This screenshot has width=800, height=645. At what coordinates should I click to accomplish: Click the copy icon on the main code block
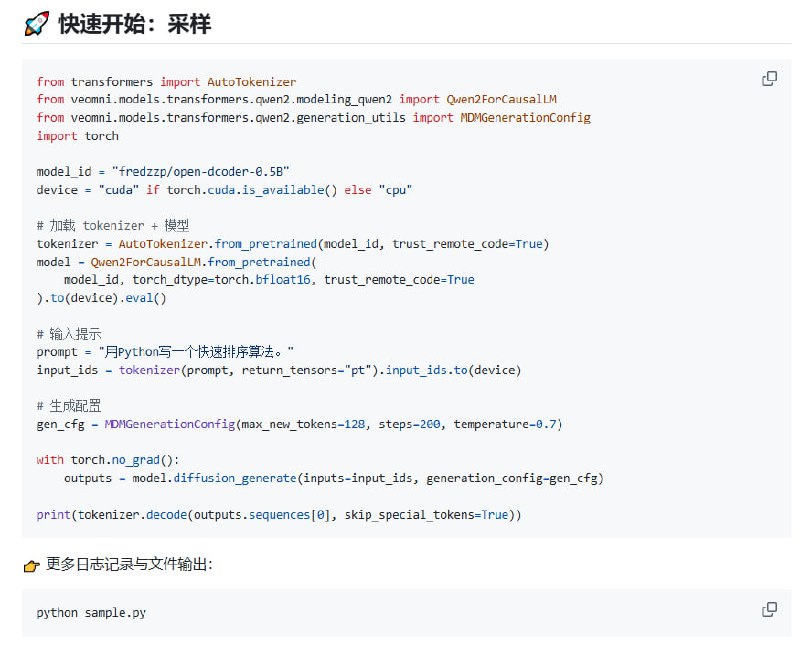[x=770, y=76]
